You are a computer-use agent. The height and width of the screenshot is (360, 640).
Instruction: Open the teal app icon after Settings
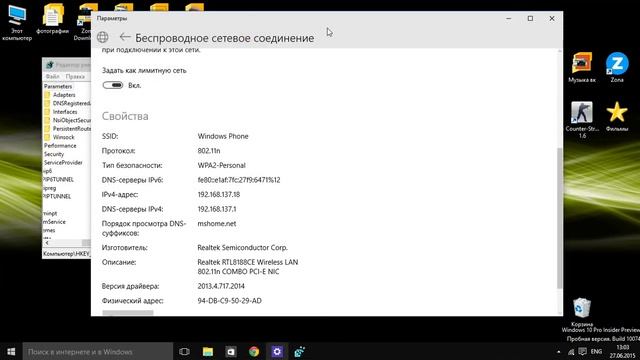[x=300, y=351]
